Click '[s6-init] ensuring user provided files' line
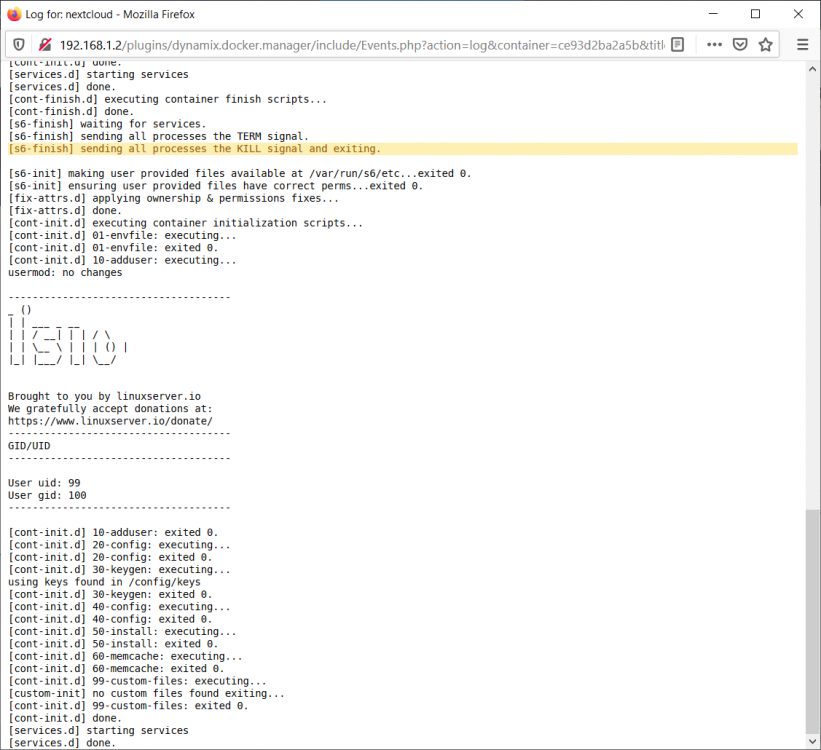821x750 pixels. click(216, 186)
